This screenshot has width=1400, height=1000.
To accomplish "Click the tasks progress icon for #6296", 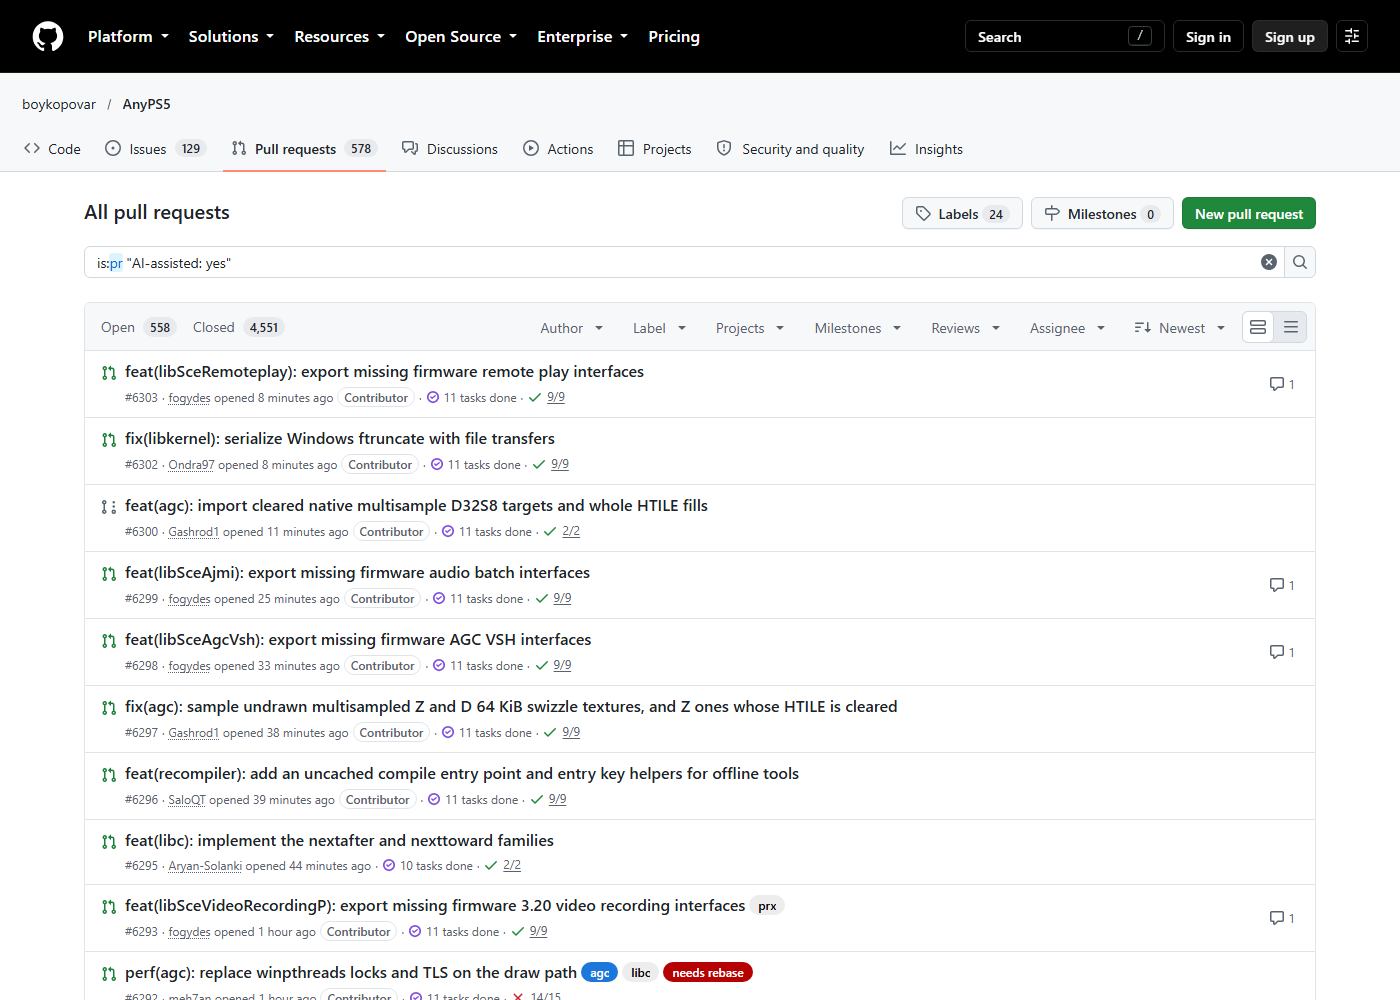I will click(434, 800).
